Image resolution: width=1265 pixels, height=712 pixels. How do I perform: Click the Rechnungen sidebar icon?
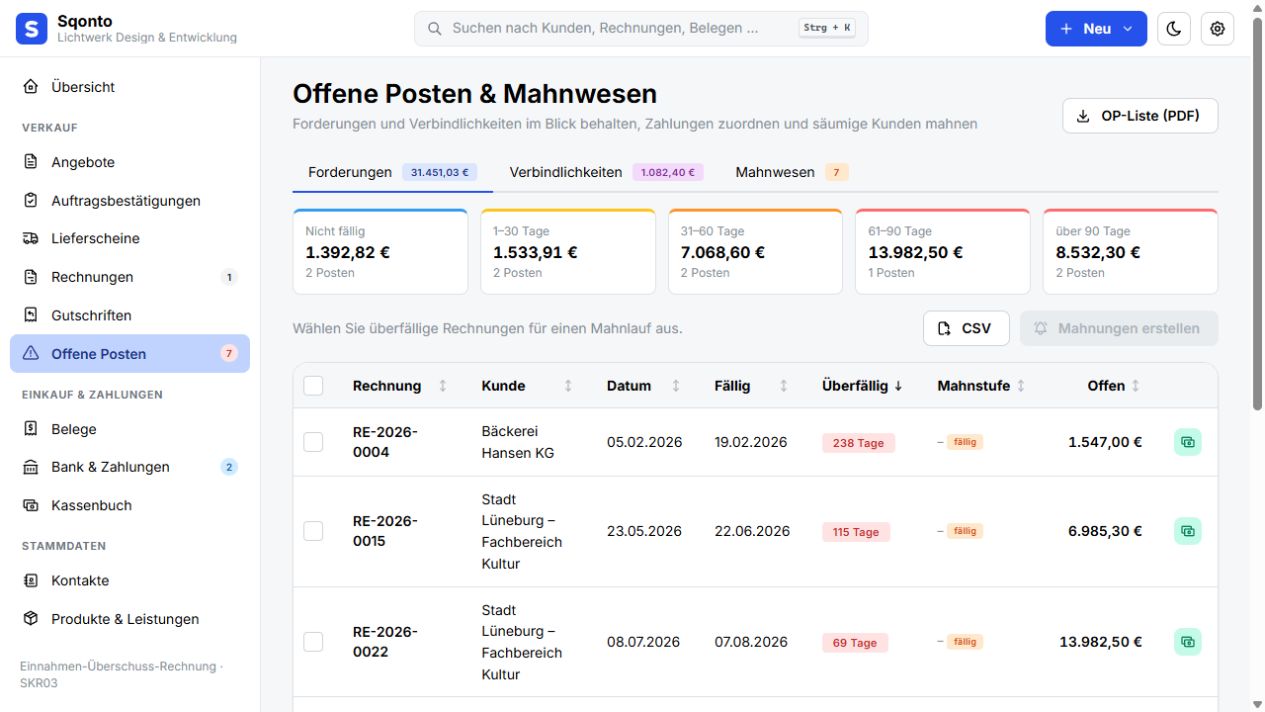pos(31,277)
